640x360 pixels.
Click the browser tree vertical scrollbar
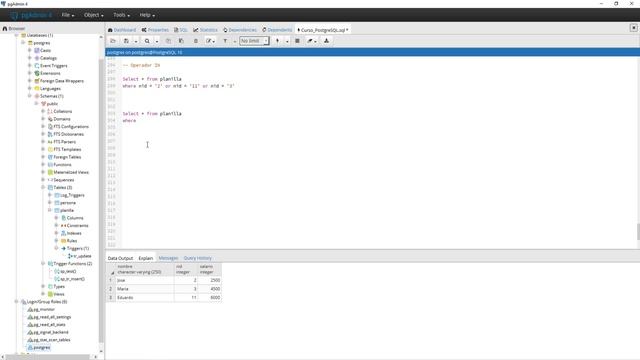pyautogui.click(x=101, y=200)
